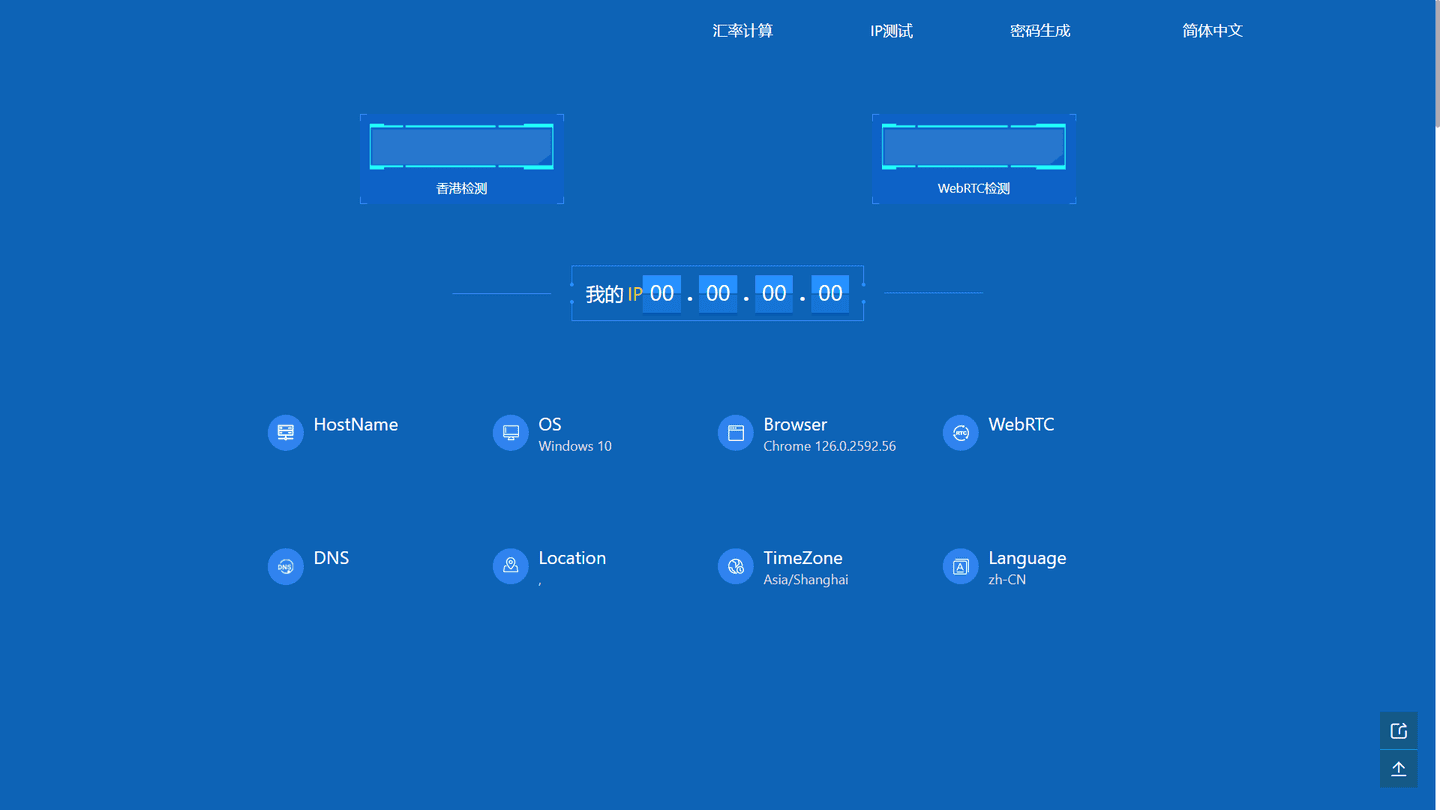Click the Language letter icon
Screen dimensions: 1440x810
click(960, 566)
